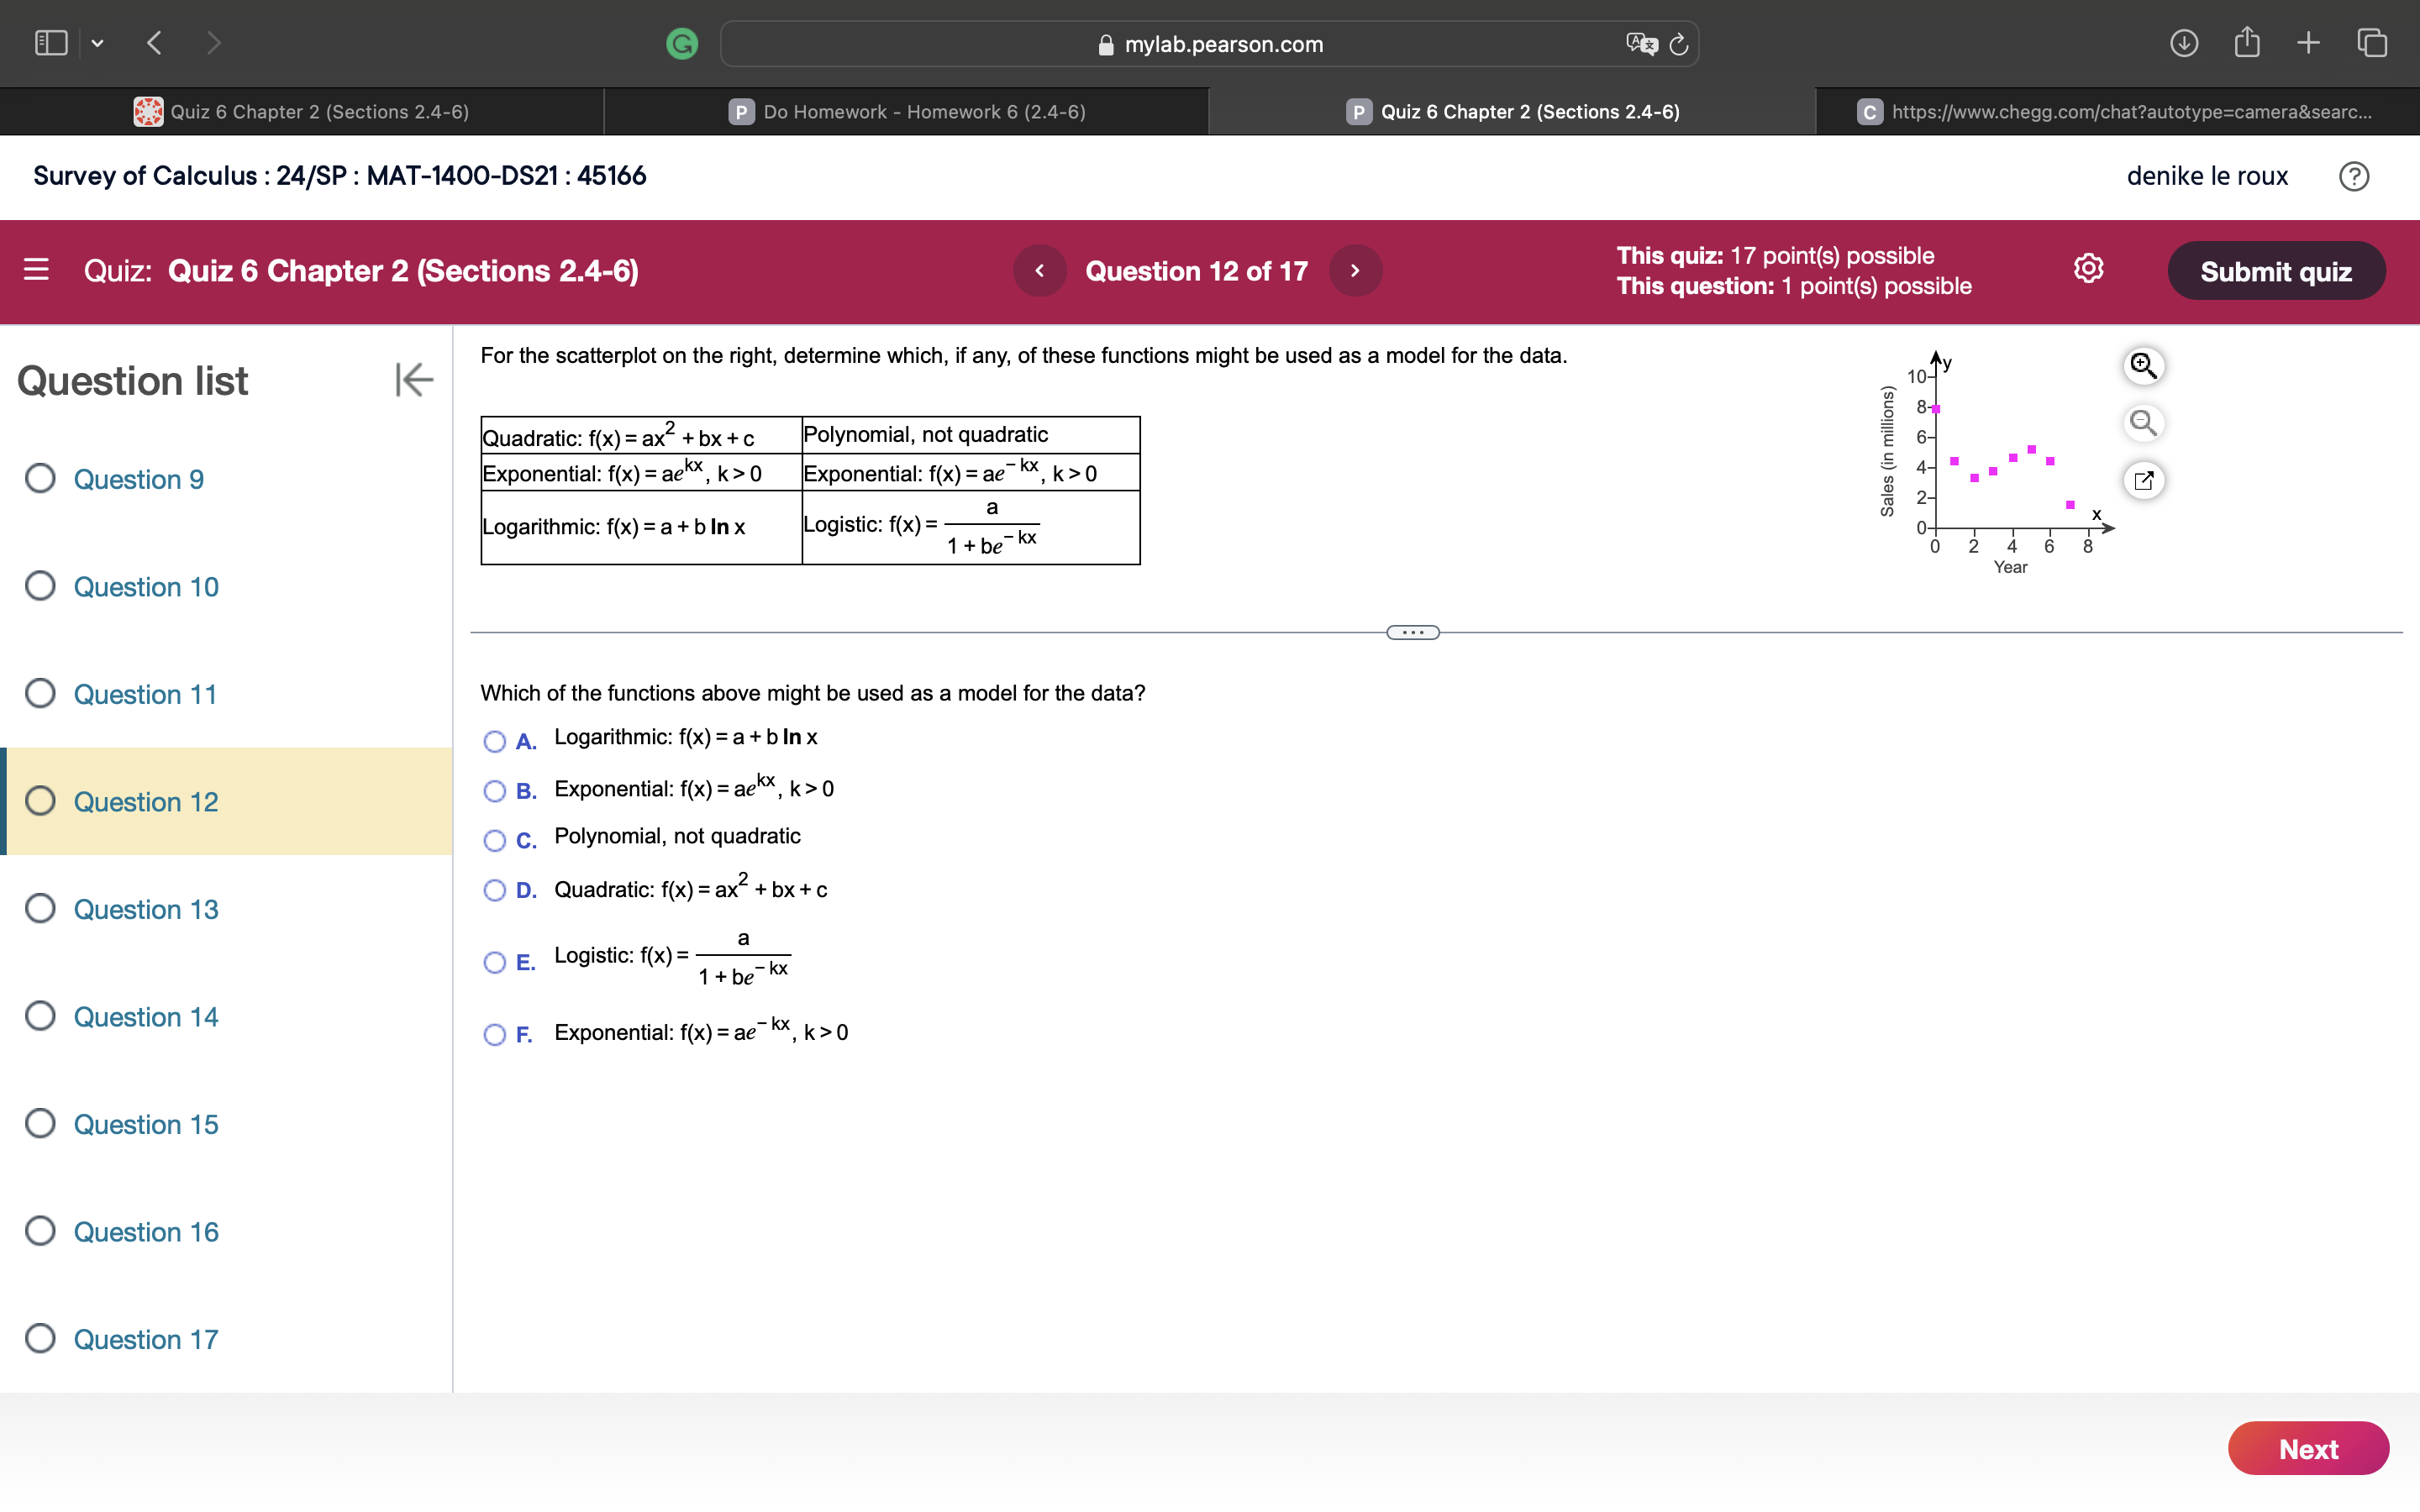Viewport: 2420px width, 1512px height.
Task: Open the quiz settings gear
Action: 2087,269
